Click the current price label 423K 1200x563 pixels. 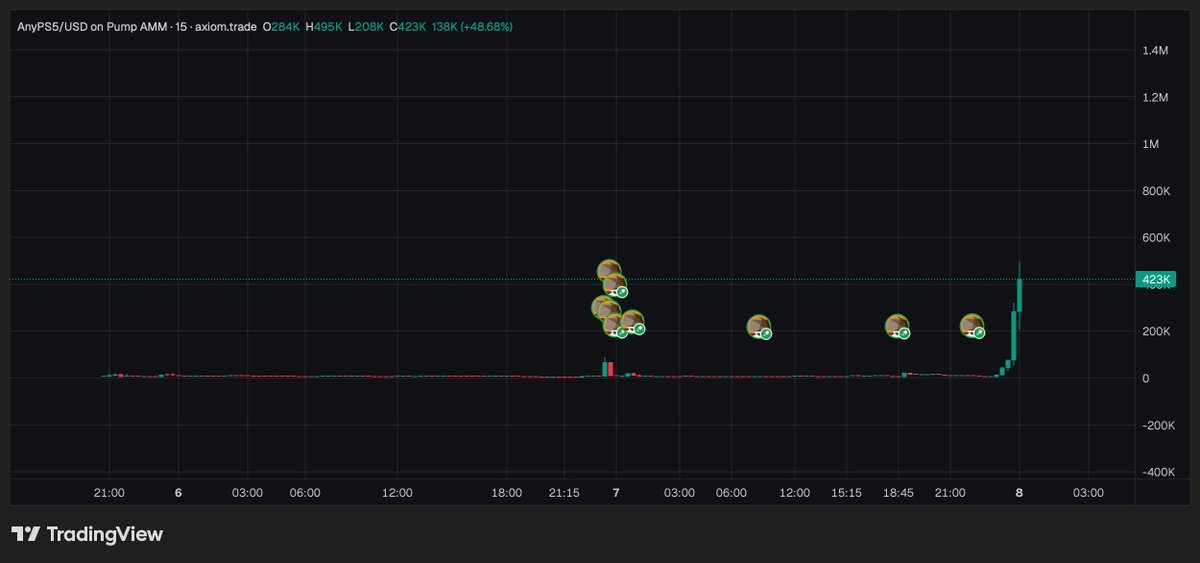pos(1154,280)
